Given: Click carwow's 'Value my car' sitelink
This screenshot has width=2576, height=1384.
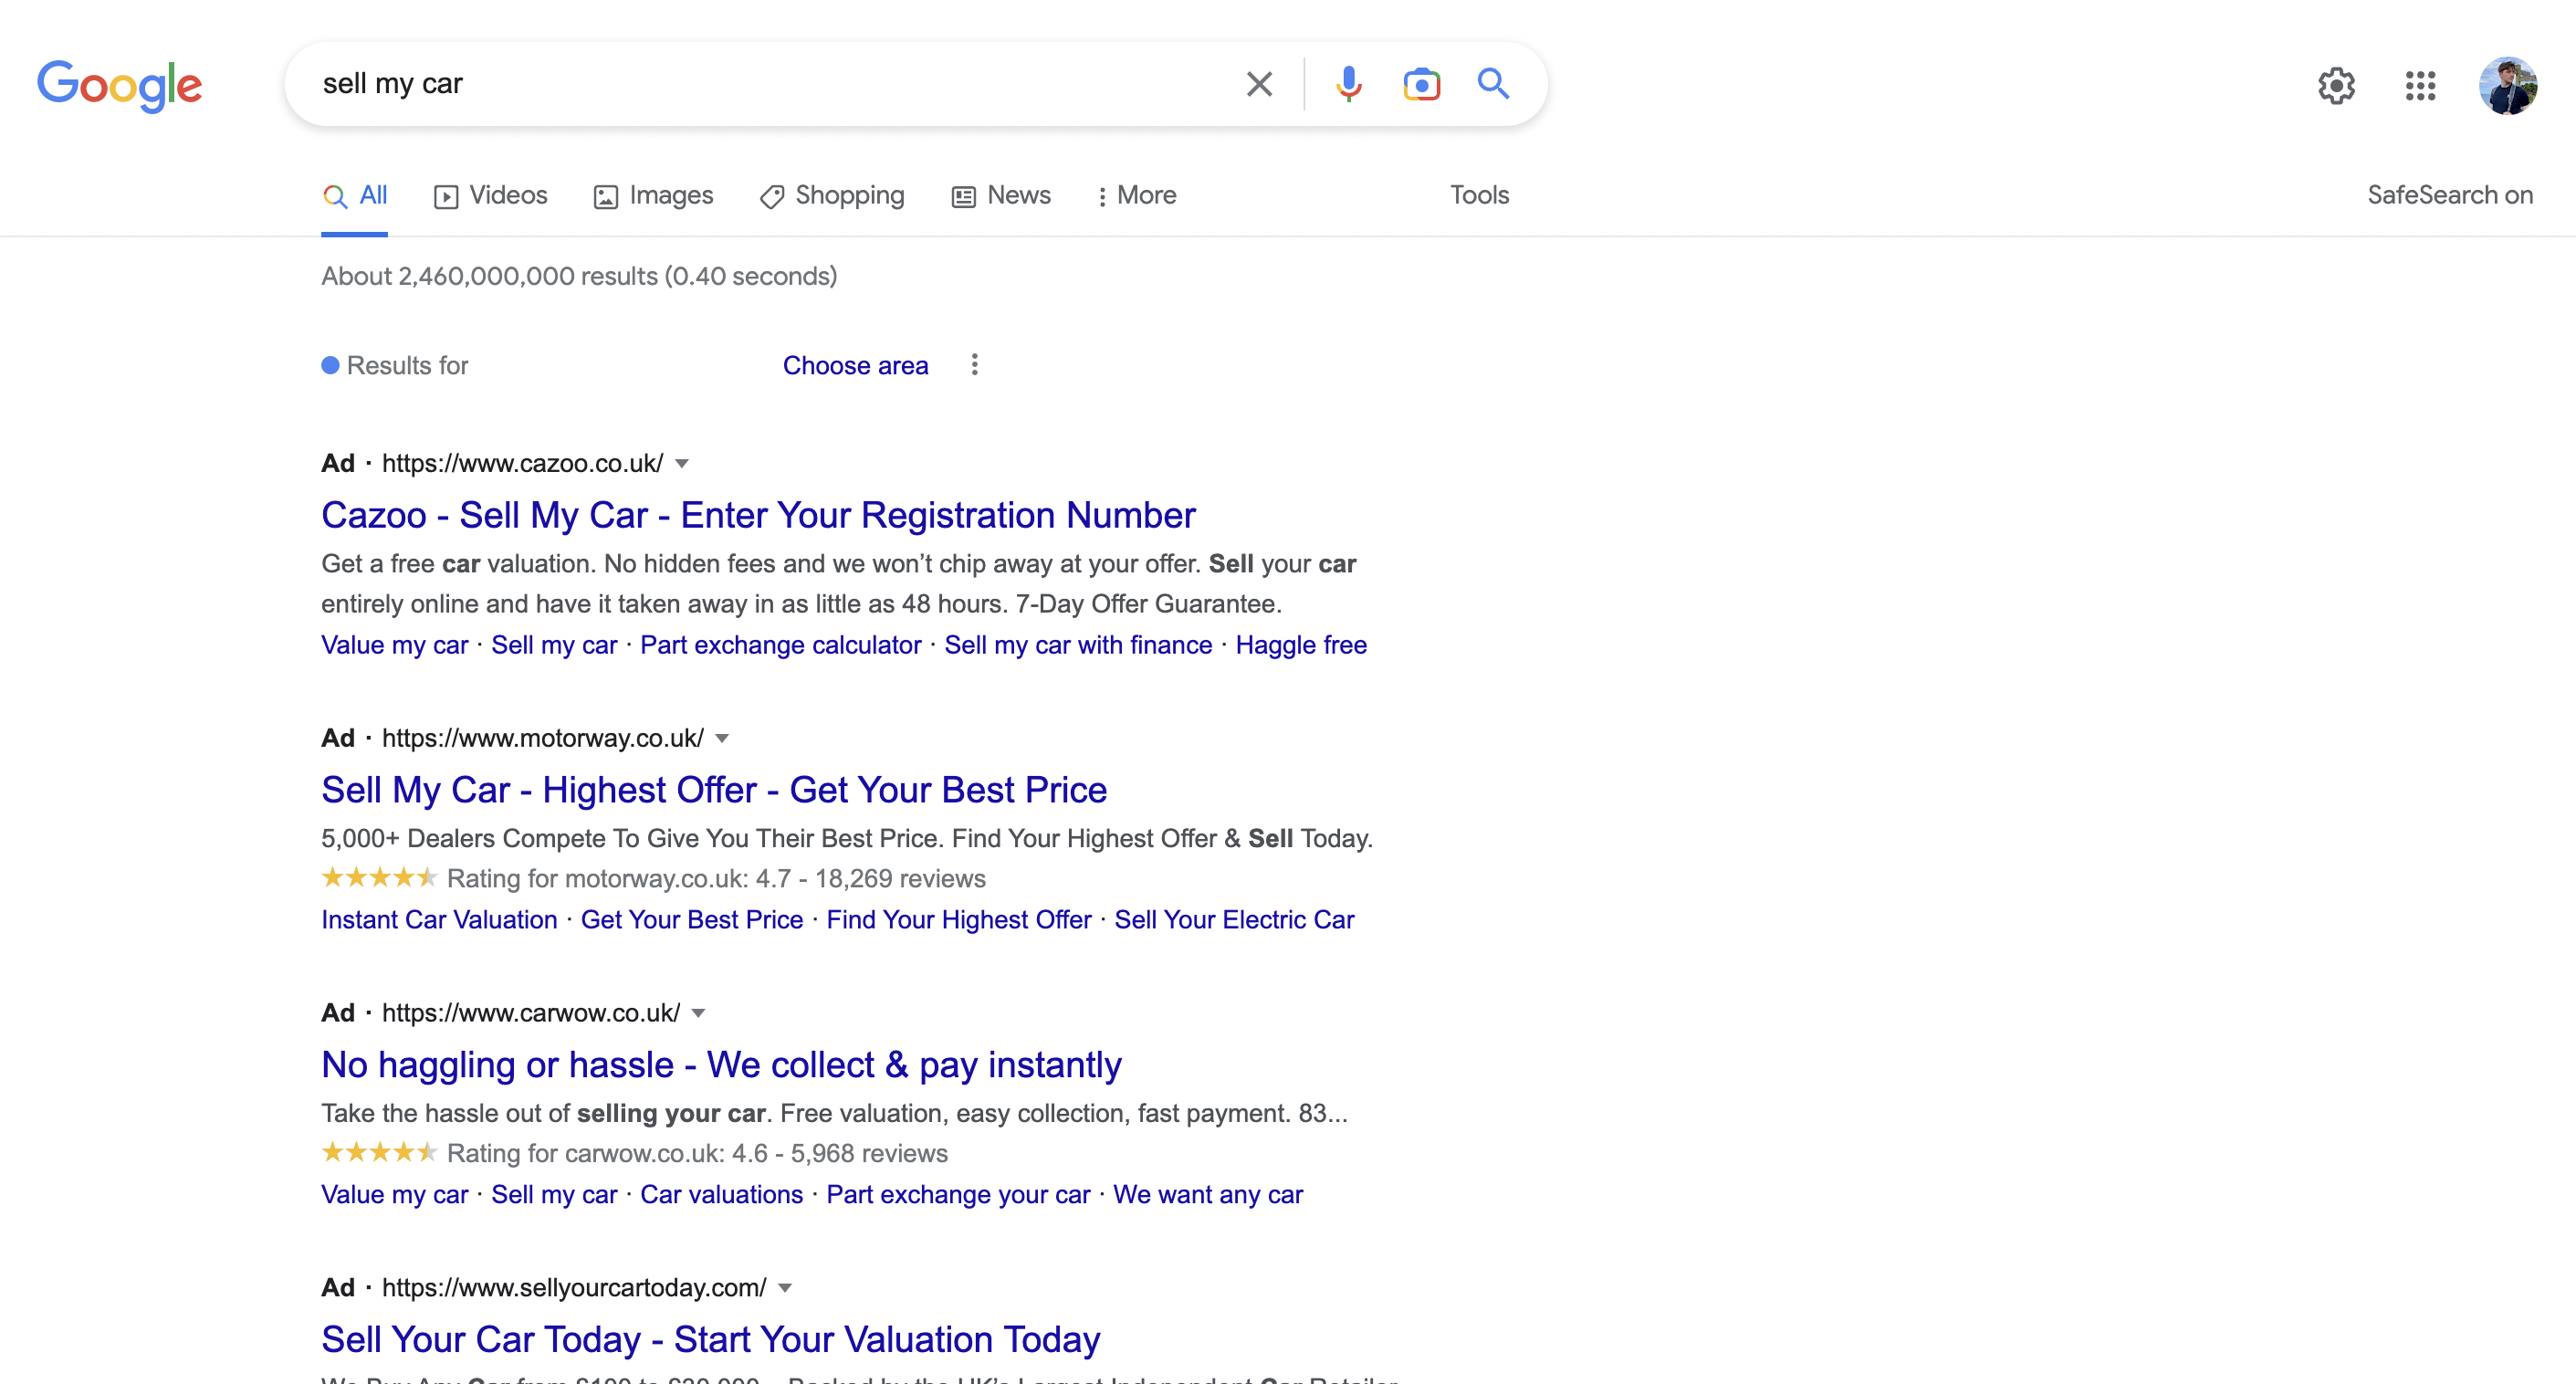Looking at the screenshot, I should pyautogui.click(x=394, y=1196).
